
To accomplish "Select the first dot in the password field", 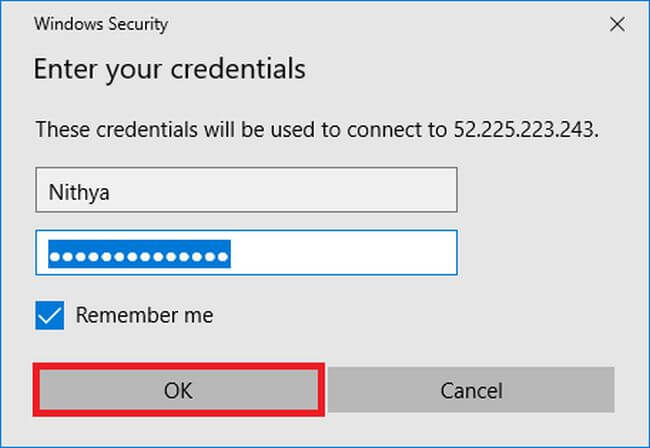I will (56, 255).
